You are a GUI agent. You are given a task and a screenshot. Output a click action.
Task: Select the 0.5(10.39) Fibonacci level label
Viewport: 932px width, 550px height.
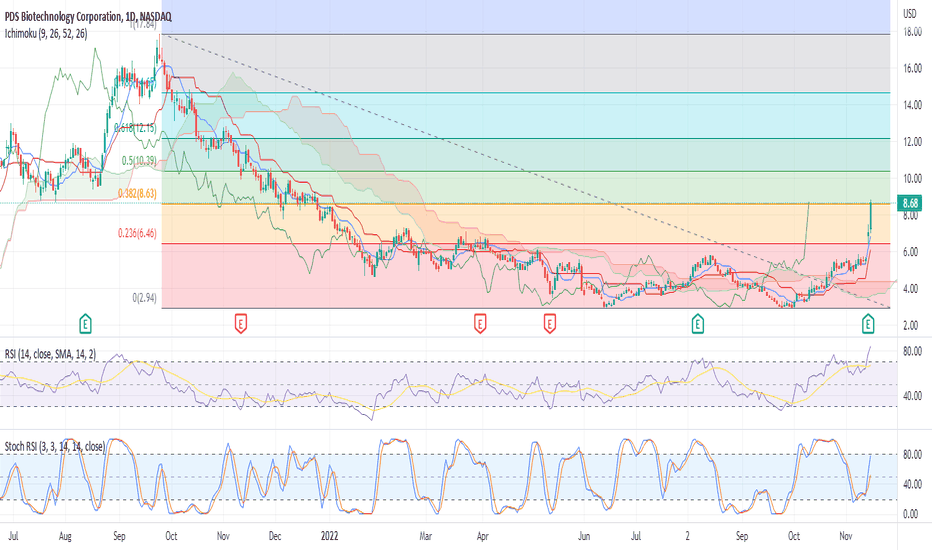139,161
